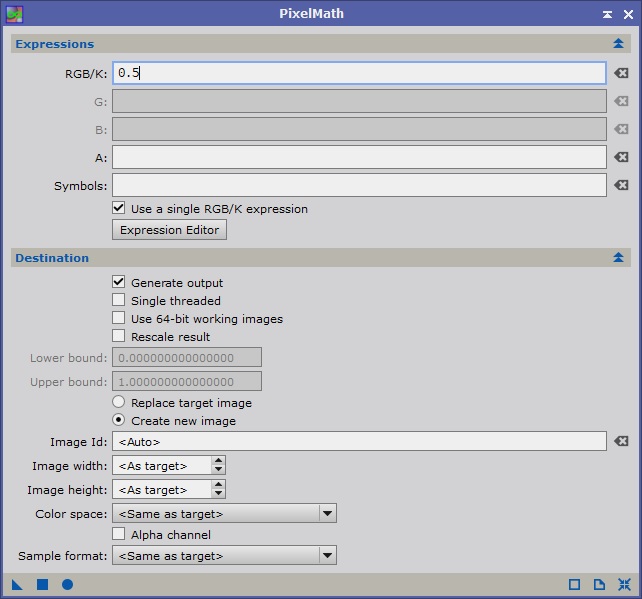Click Apply Global circle icon

[x=68, y=584]
